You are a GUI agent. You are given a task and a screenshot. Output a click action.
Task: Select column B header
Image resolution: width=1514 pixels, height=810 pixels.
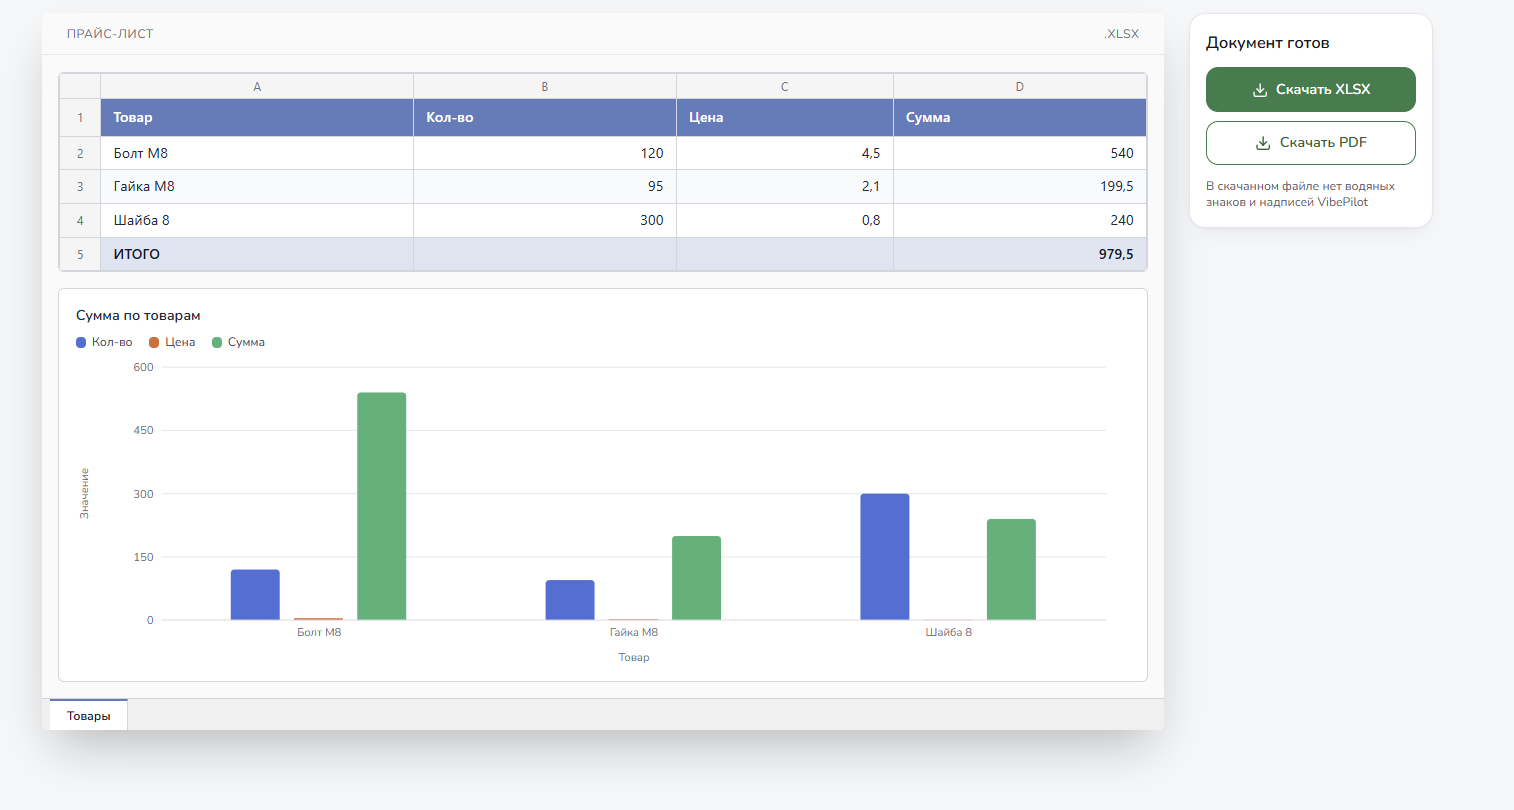pos(545,87)
